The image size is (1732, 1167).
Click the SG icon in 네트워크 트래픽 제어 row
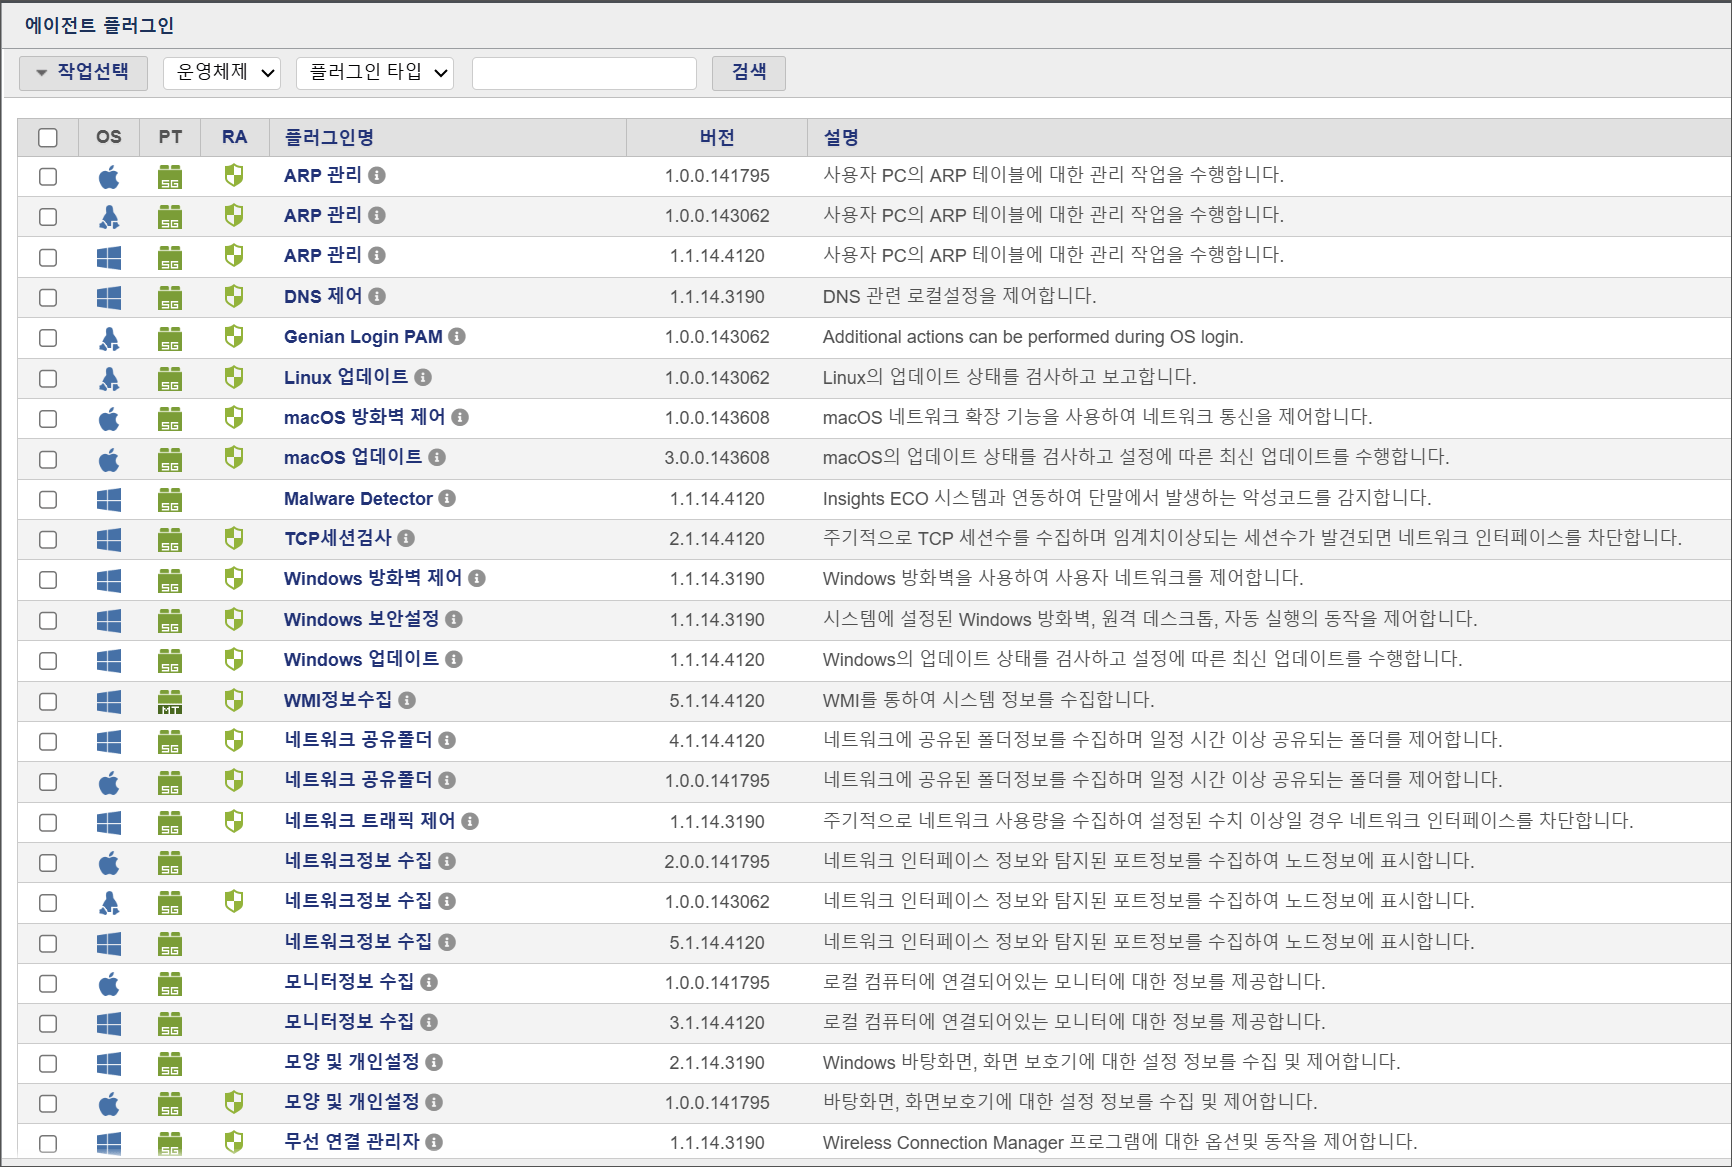[170, 822]
